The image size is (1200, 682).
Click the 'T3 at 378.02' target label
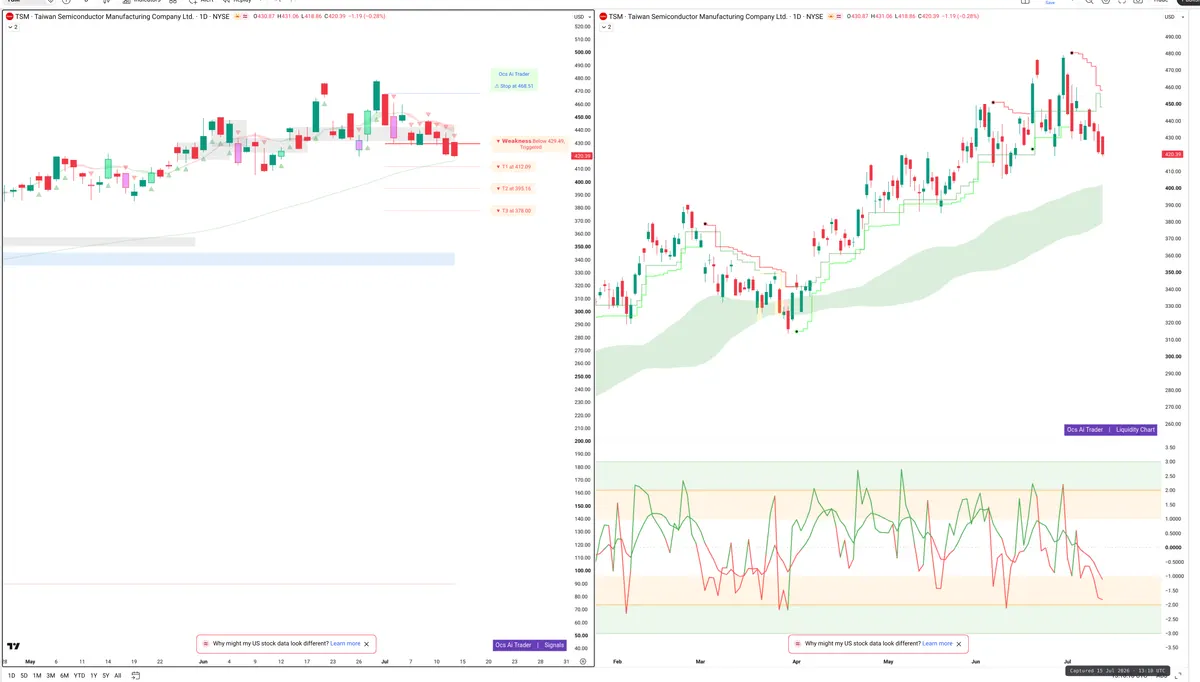(514, 211)
